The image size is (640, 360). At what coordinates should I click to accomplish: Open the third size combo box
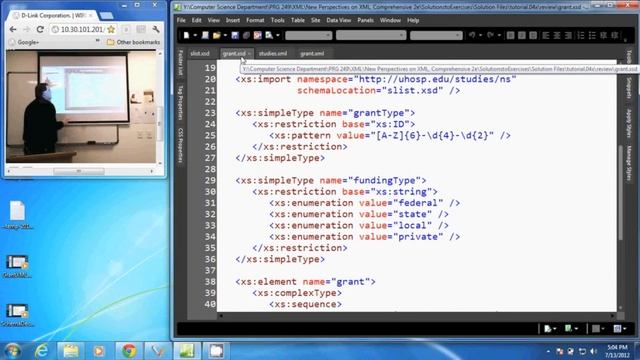(436, 36)
